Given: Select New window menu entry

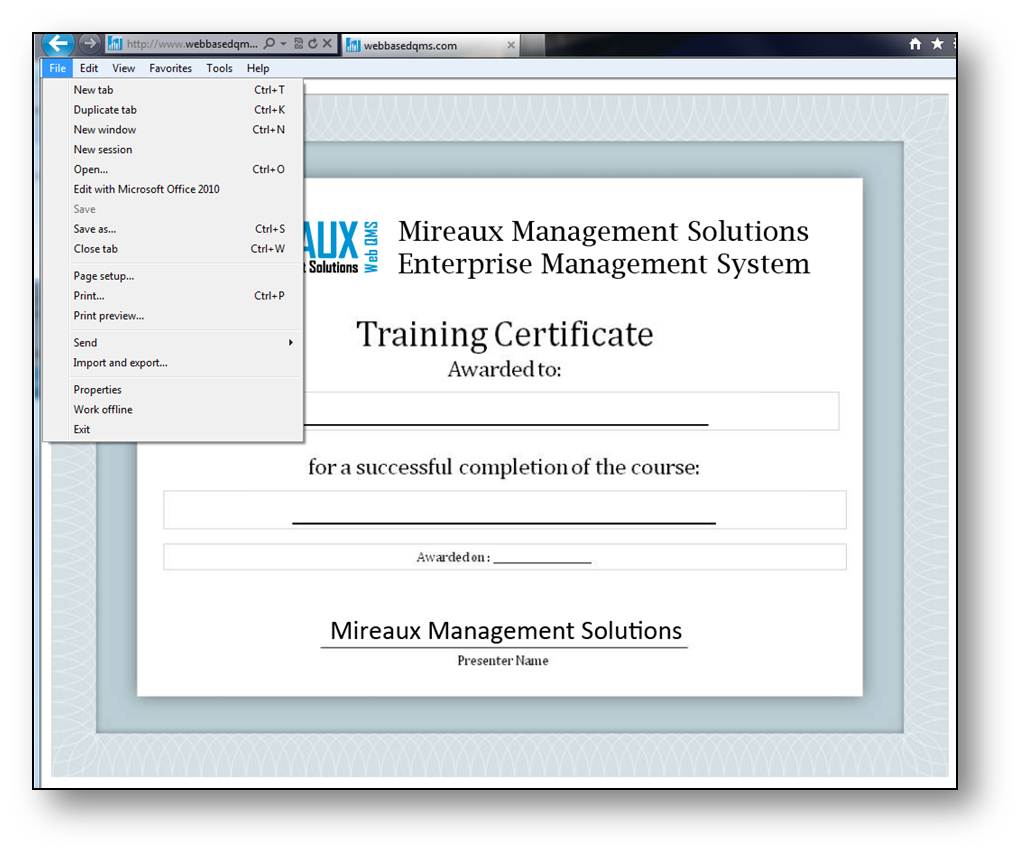Looking at the screenshot, I should click(x=173, y=130).
